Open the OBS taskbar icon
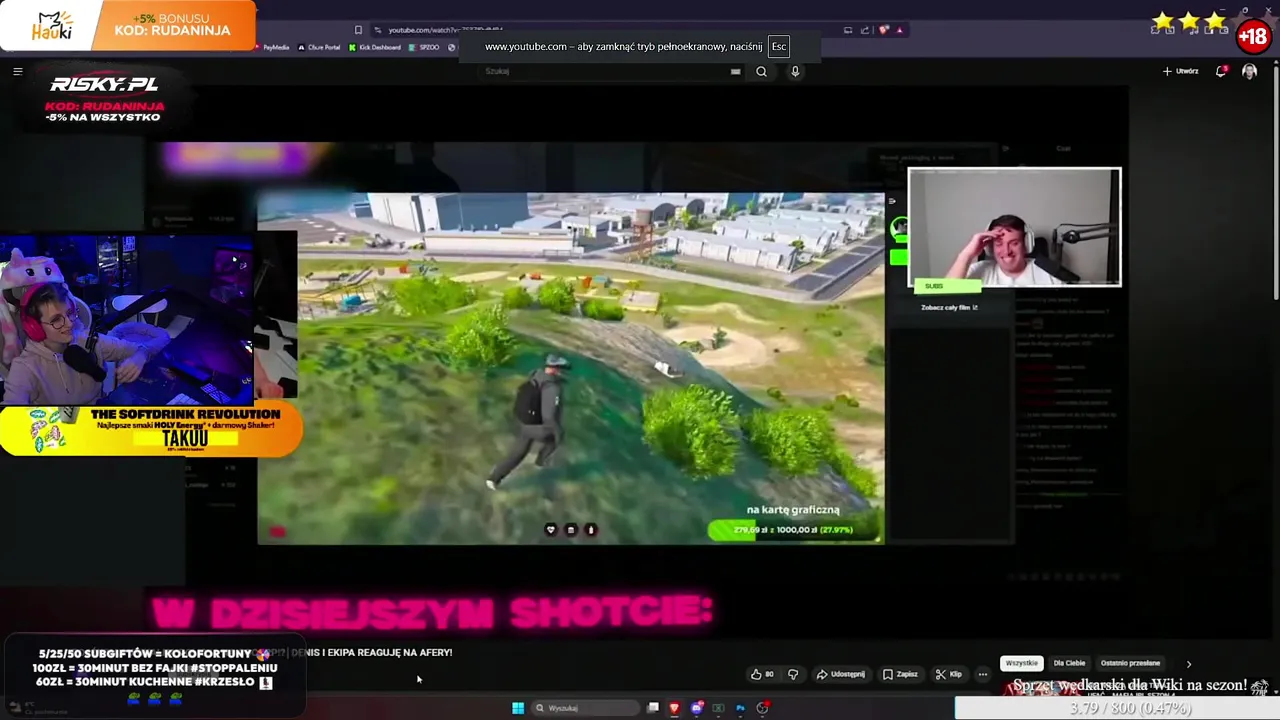 tap(762, 708)
